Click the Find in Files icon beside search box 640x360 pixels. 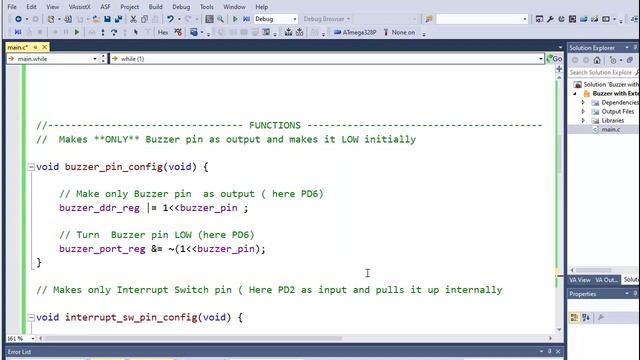429,19
